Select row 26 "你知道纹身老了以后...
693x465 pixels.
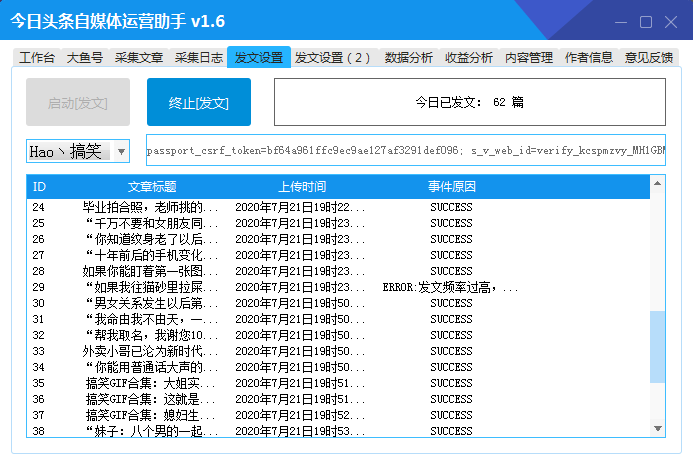(x=338, y=239)
